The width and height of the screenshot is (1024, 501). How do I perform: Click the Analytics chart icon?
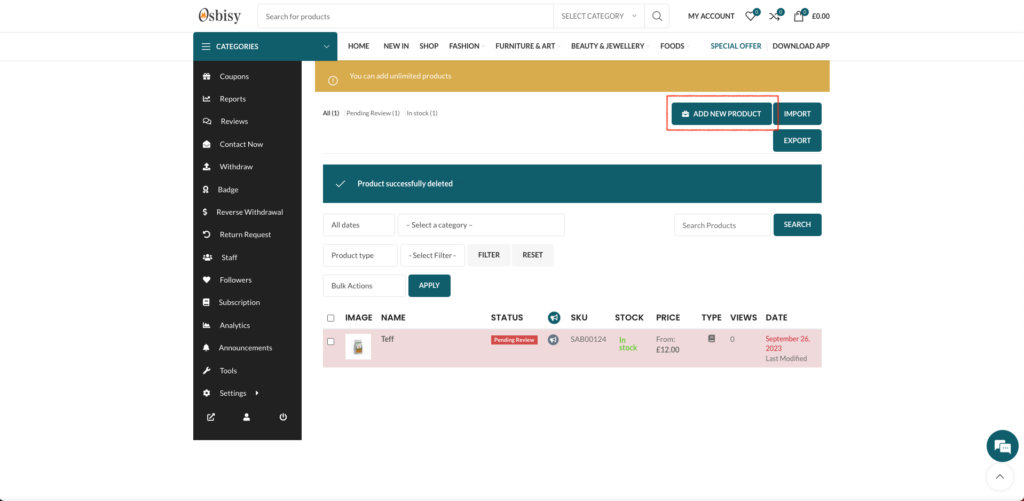coord(206,325)
